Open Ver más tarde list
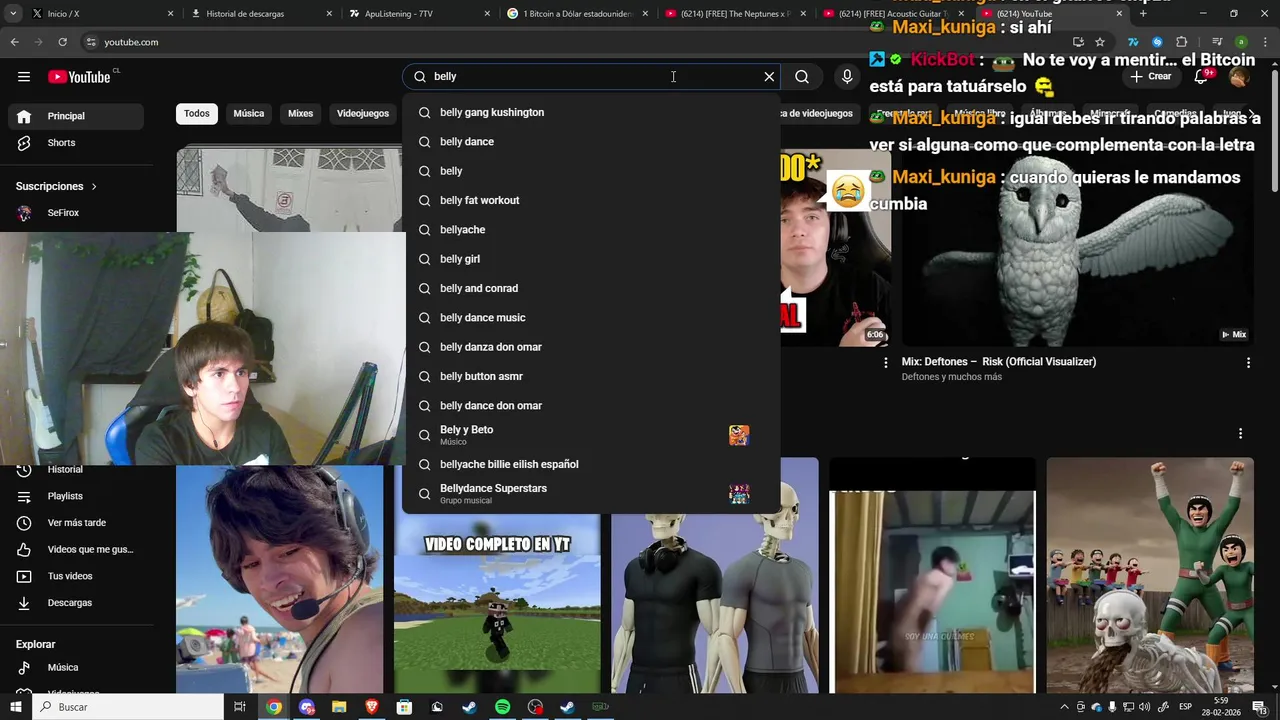The image size is (1280, 720). [x=76, y=523]
